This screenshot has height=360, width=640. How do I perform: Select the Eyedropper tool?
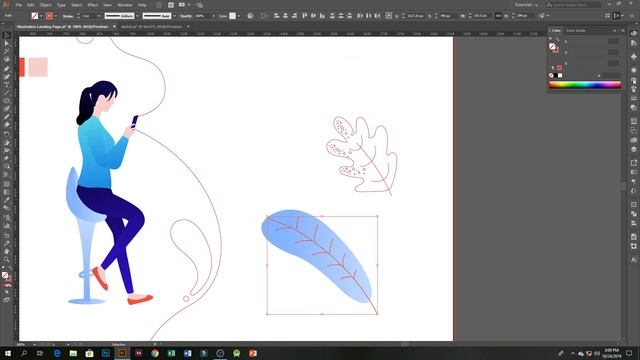7,200
